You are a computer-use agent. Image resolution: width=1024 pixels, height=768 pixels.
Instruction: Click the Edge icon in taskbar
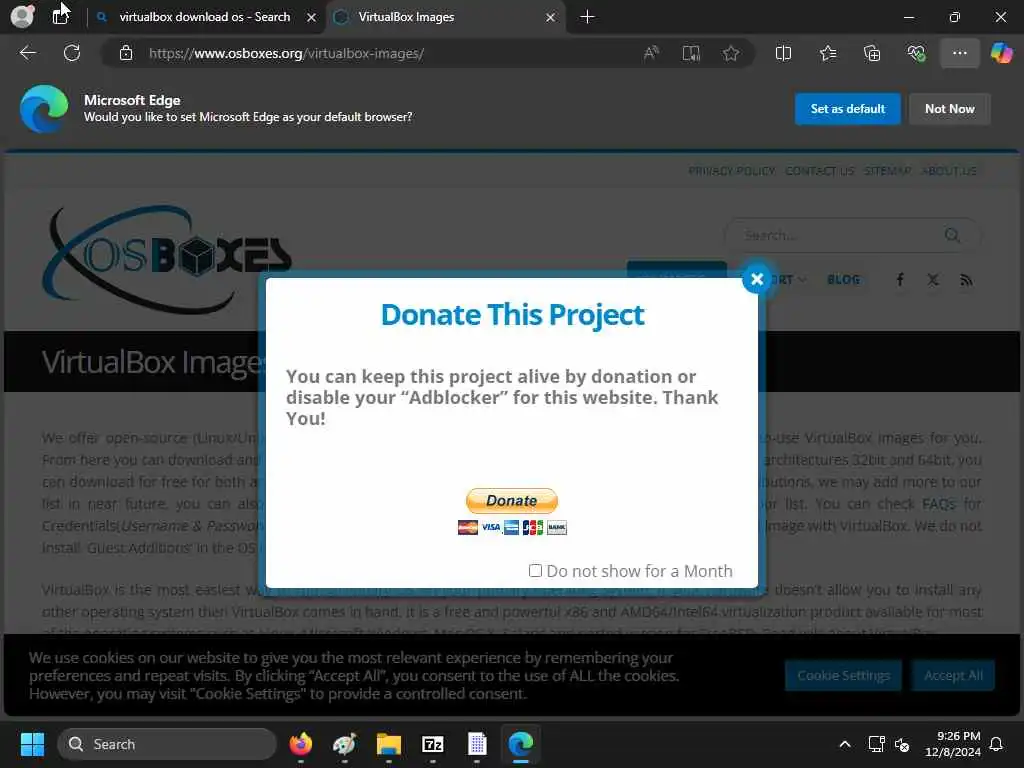tap(520, 744)
